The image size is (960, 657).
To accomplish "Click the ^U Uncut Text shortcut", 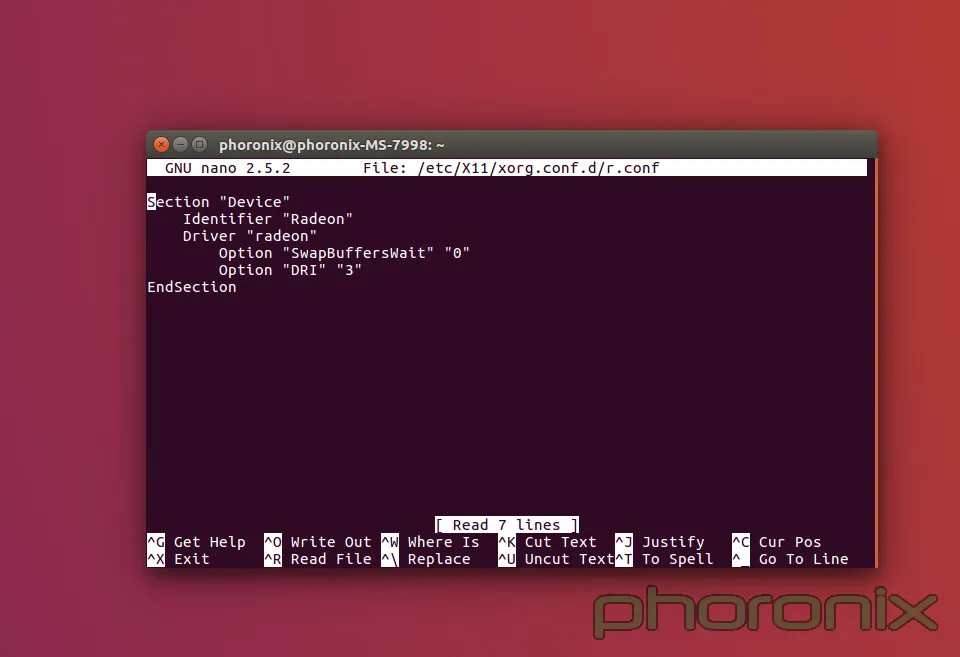I will (x=556, y=559).
